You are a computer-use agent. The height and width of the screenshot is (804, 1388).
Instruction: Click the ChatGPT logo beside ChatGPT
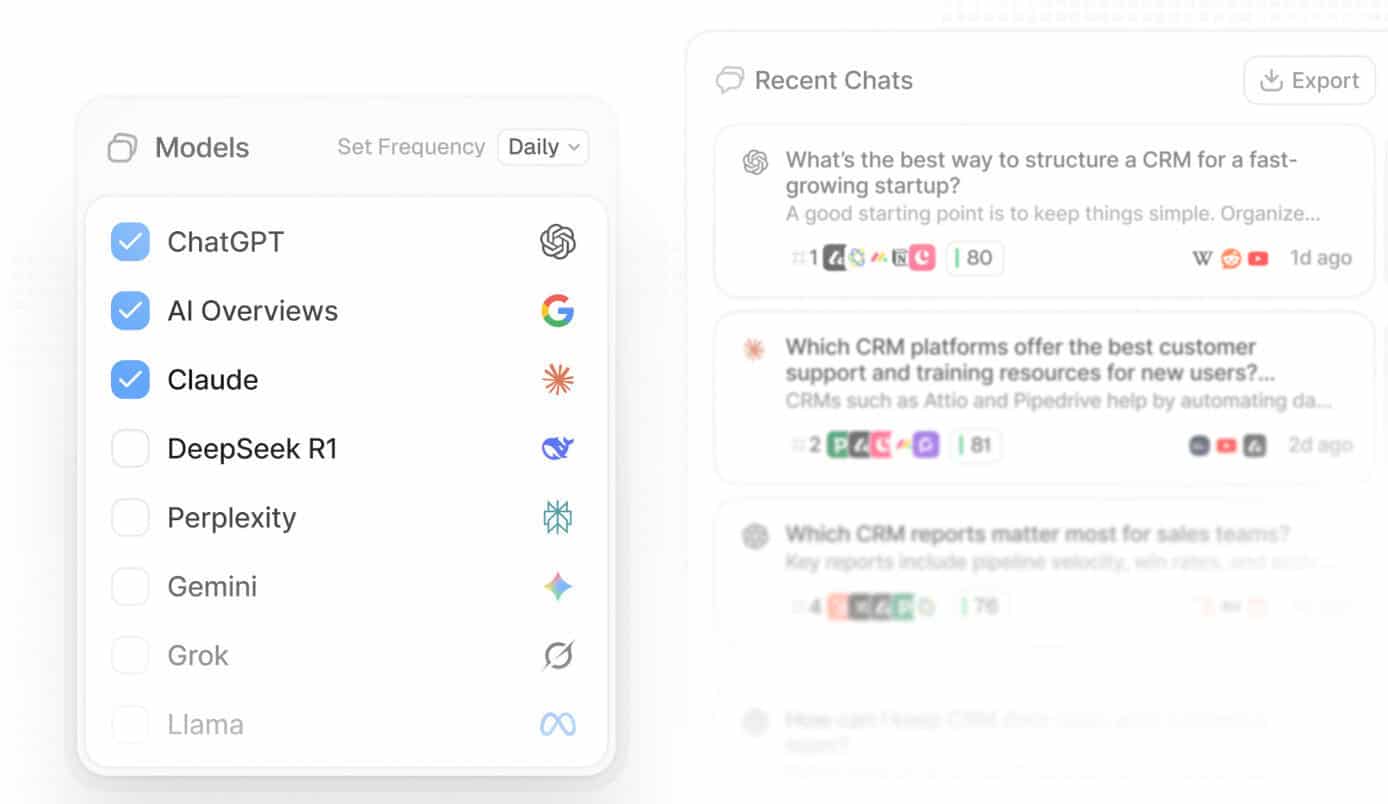pos(558,241)
